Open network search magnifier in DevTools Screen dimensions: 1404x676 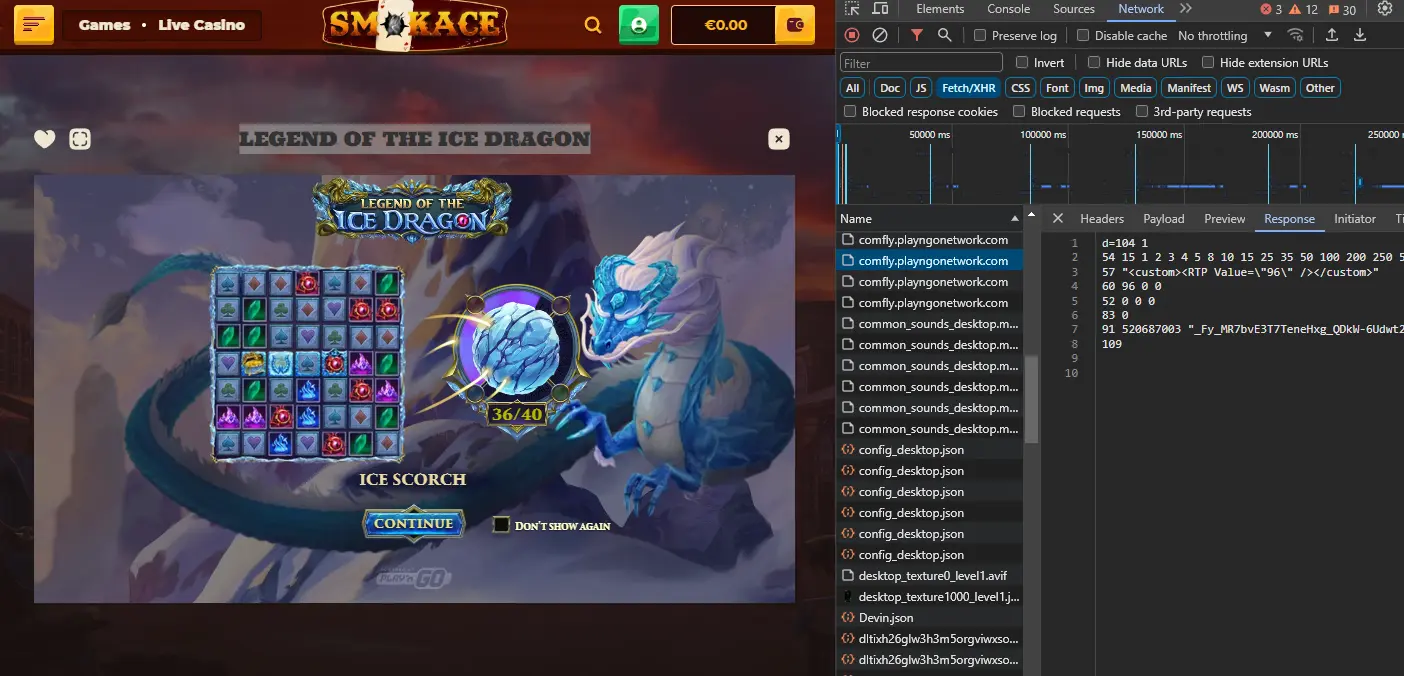945,35
